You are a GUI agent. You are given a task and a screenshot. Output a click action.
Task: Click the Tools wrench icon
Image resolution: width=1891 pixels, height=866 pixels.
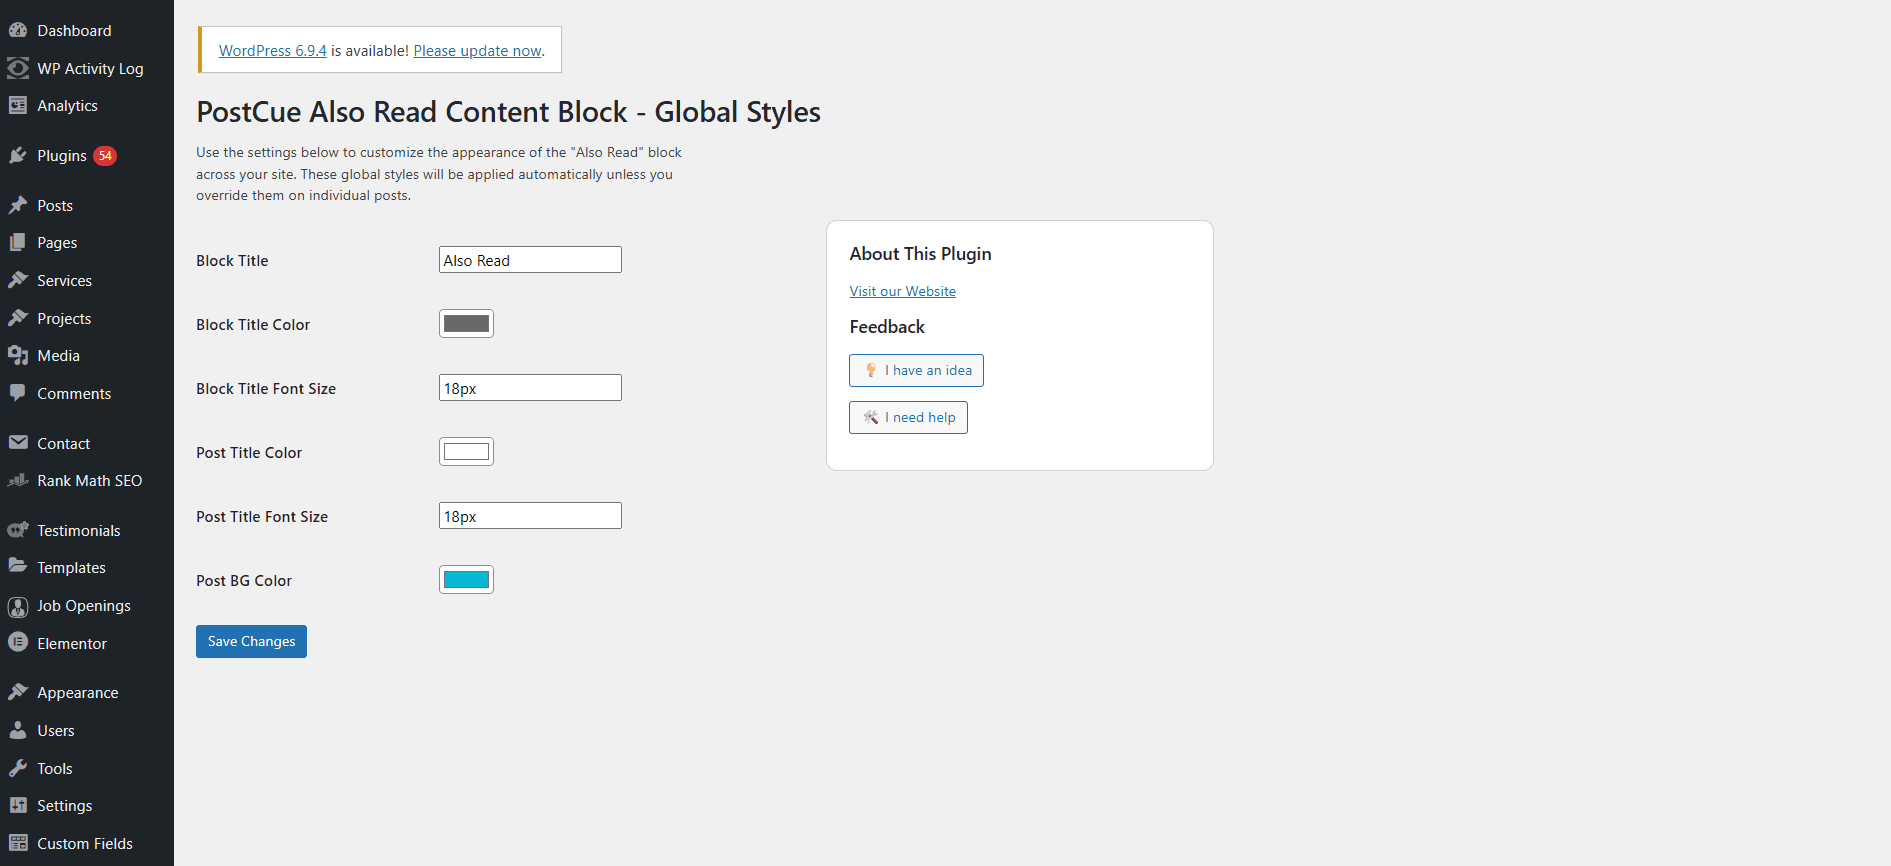(x=18, y=768)
